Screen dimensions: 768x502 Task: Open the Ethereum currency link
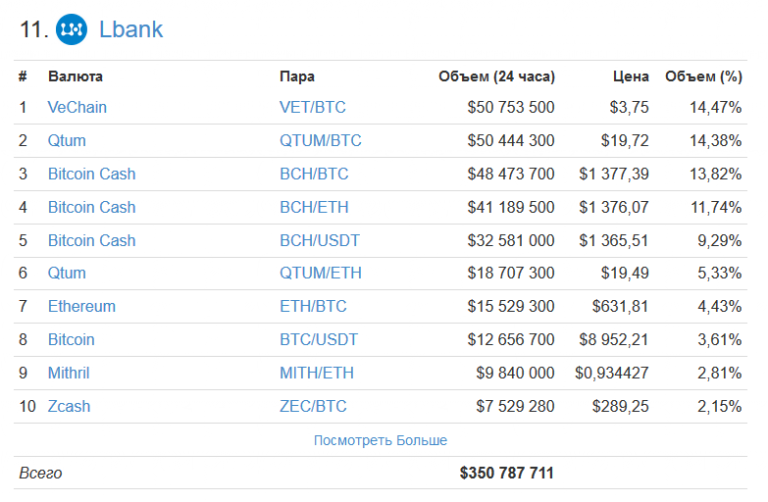click(x=82, y=306)
